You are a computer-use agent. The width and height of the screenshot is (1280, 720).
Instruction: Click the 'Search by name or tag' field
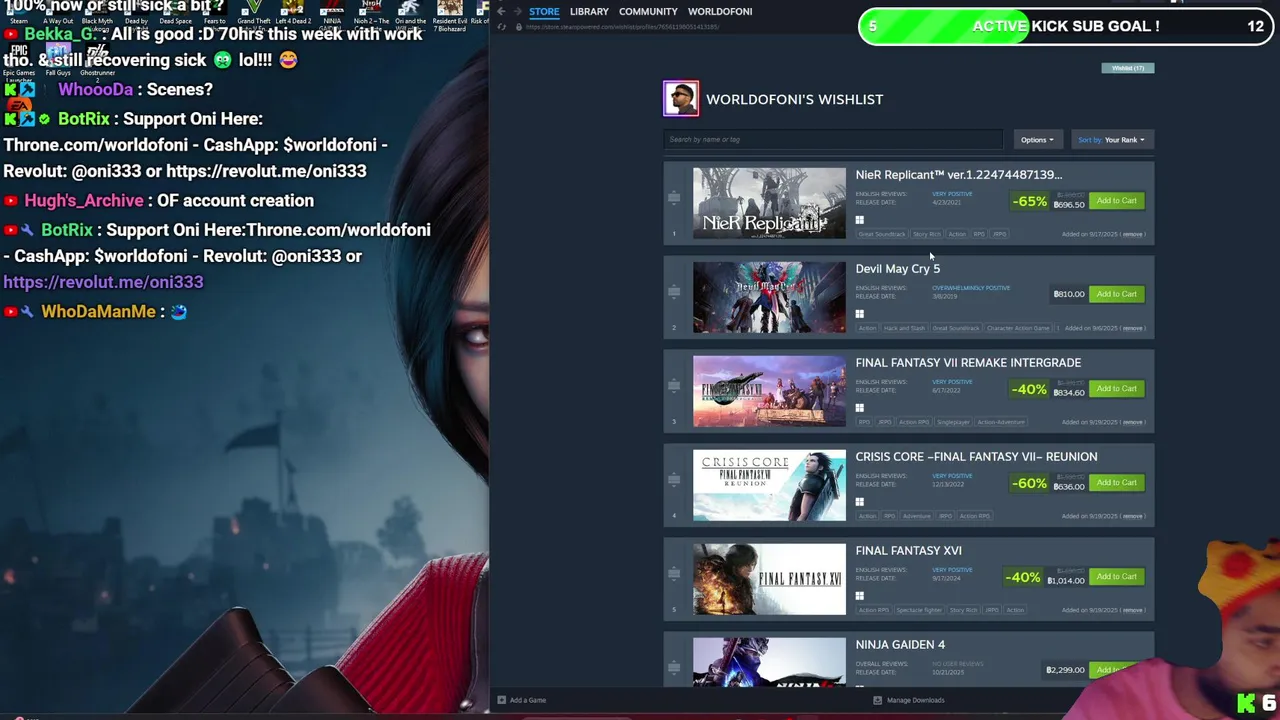(x=833, y=140)
